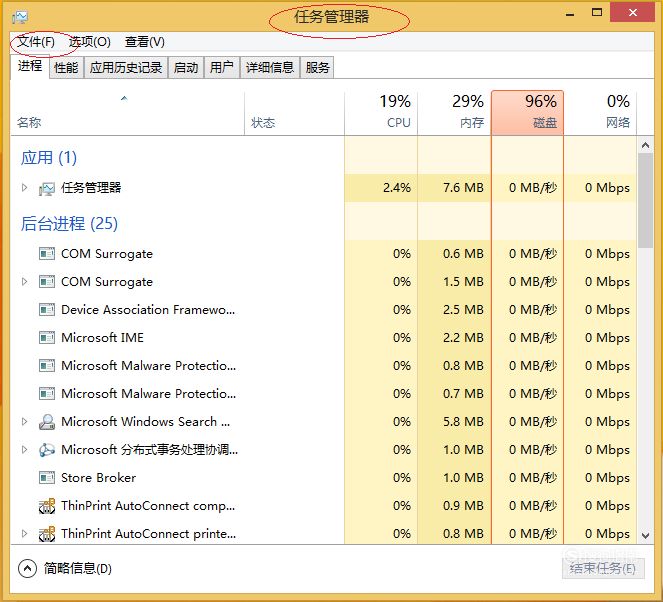Click the ThinPrint AutoConnect comp icon
The height and width of the screenshot is (602, 663).
click(x=47, y=506)
